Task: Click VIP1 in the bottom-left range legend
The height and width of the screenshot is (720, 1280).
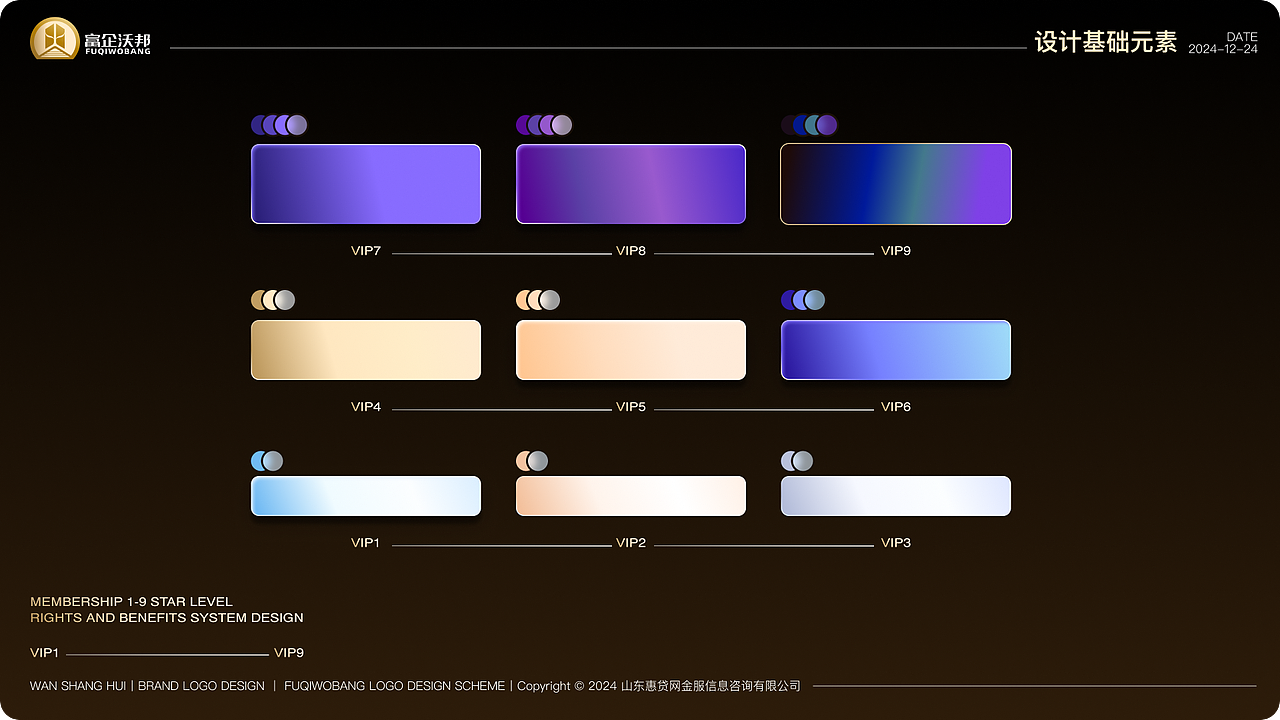Action: coord(45,653)
